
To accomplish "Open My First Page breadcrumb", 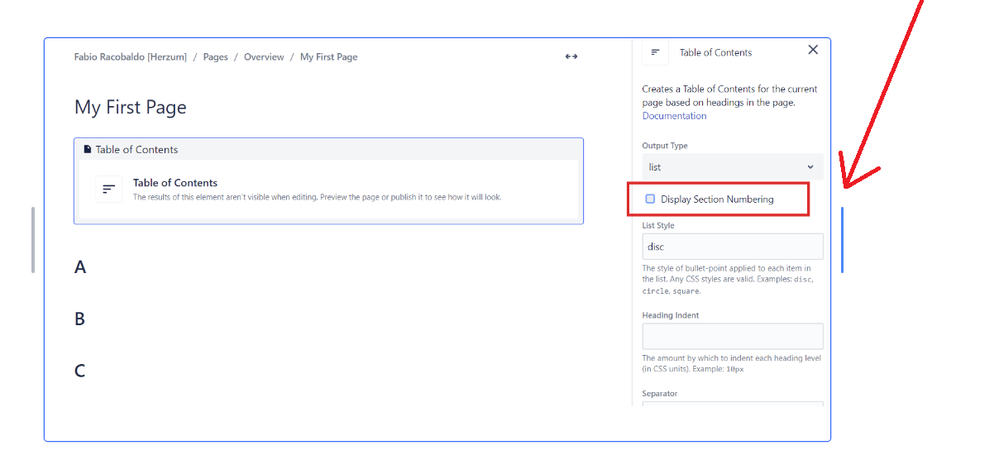I will pos(329,57).
